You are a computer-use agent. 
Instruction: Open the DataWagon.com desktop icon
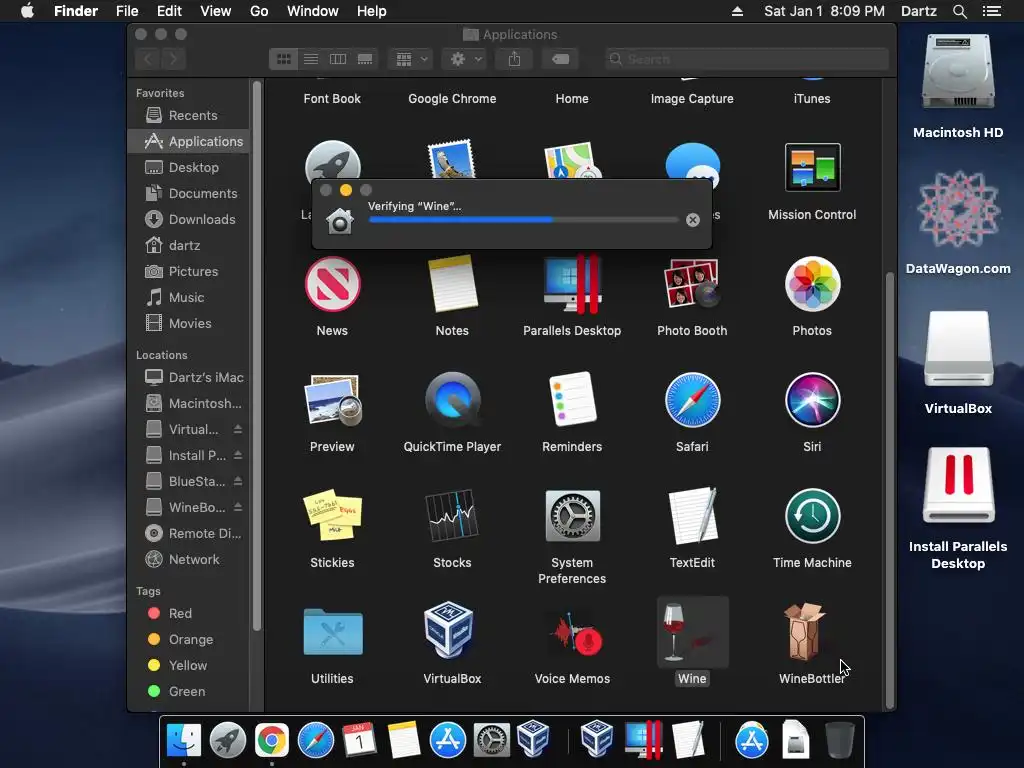click(x=958, y=209)
